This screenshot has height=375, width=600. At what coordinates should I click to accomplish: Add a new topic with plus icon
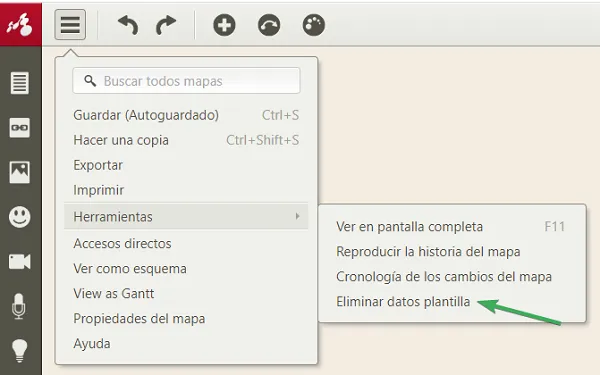(224, 25)
